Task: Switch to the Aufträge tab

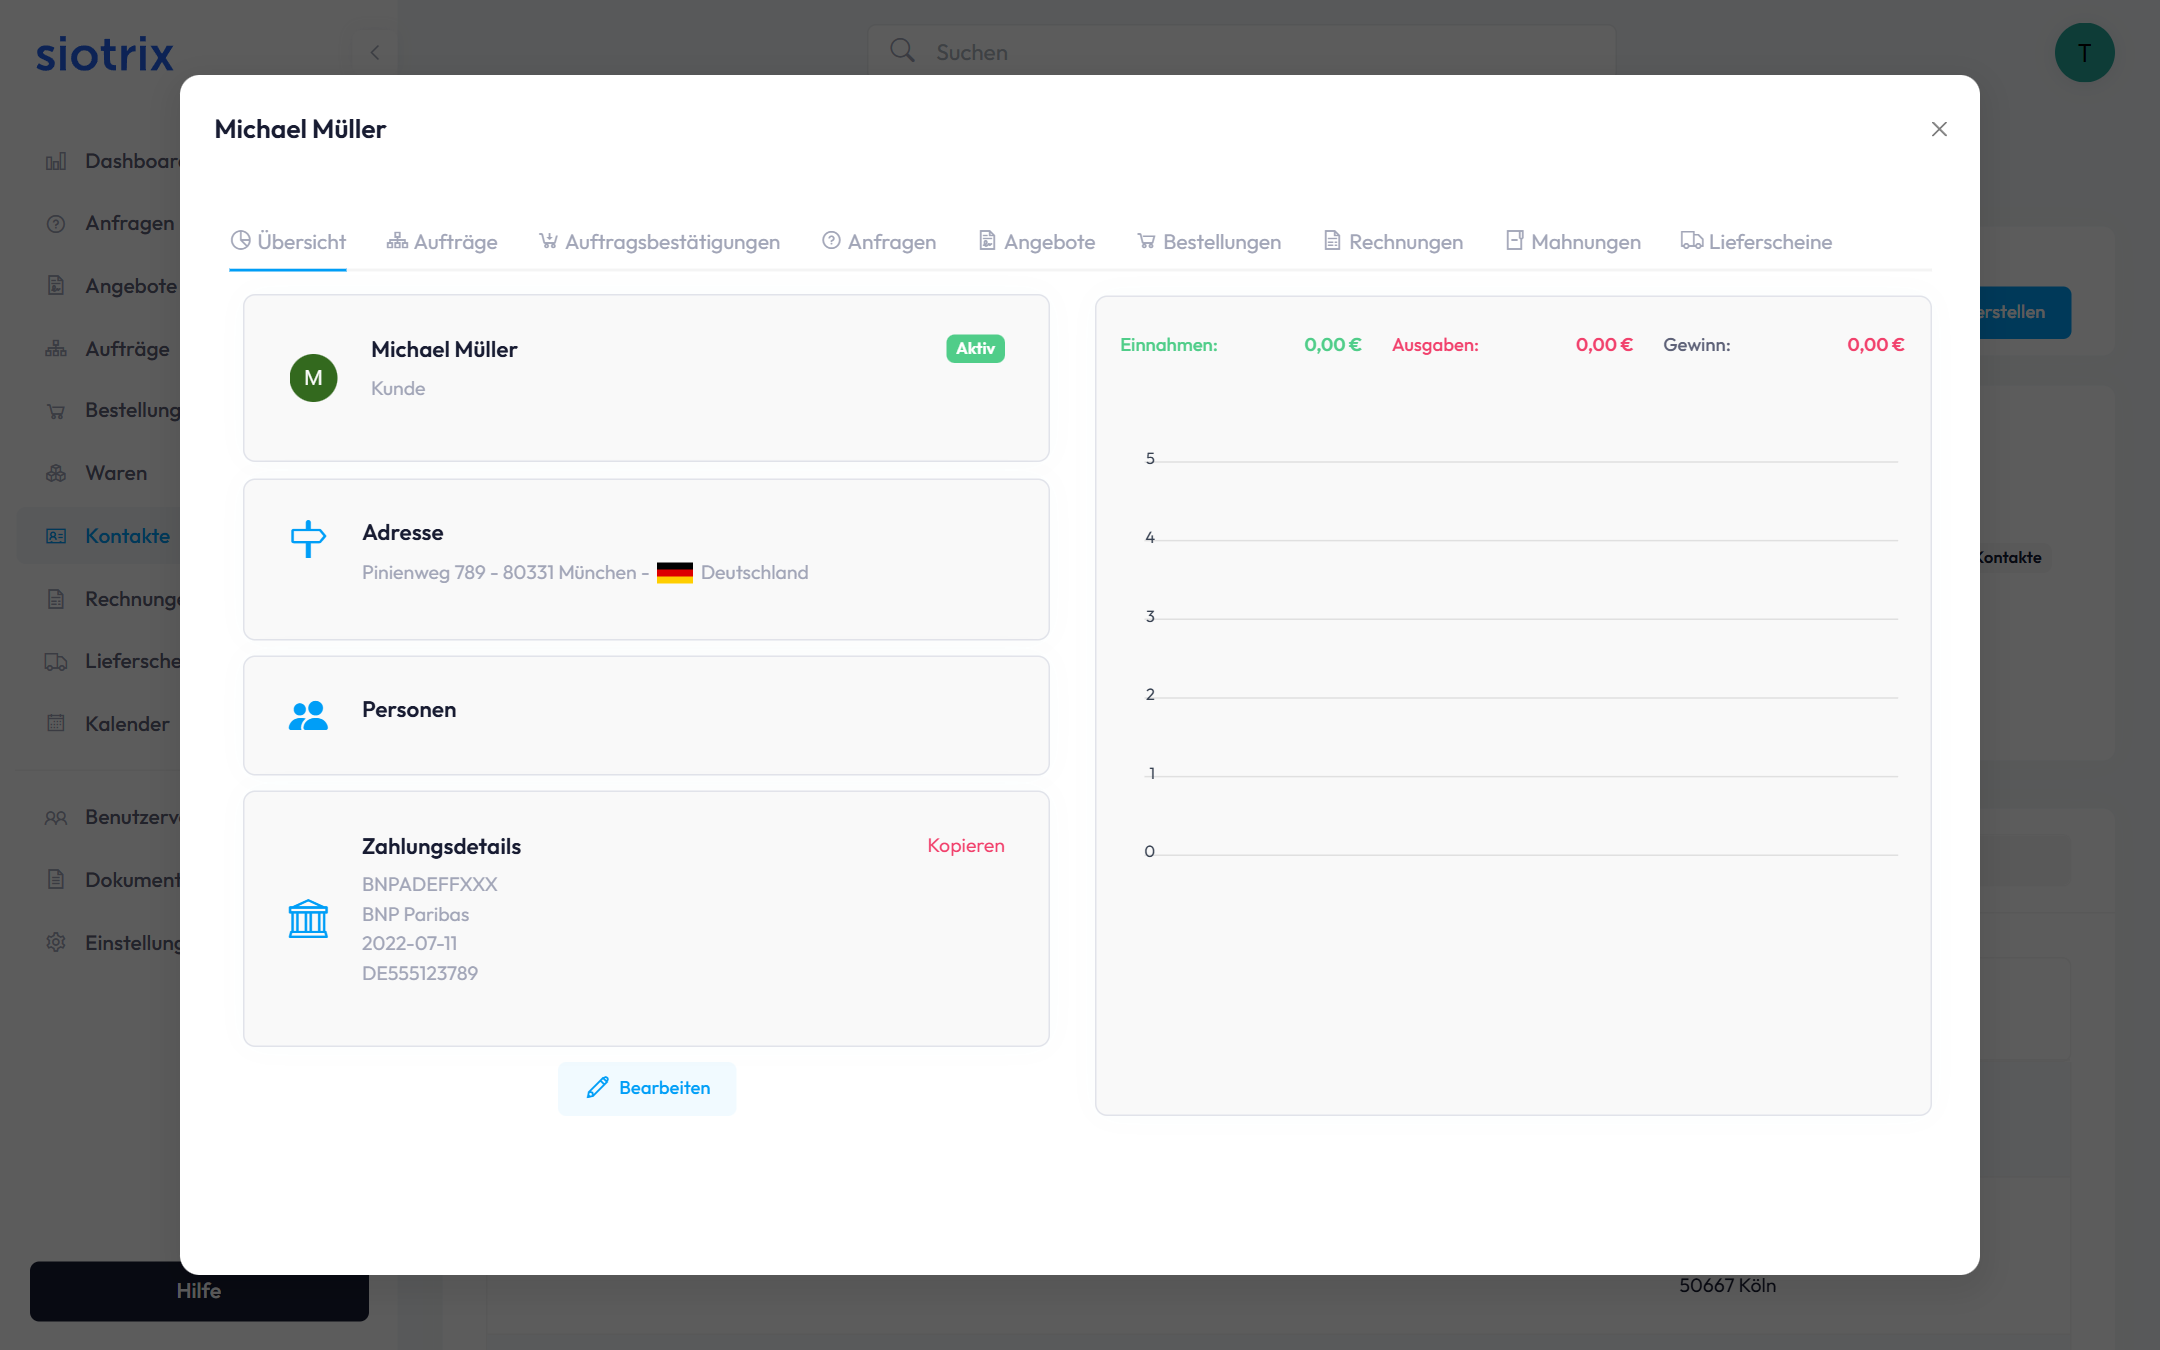Action: pos(442,242)
